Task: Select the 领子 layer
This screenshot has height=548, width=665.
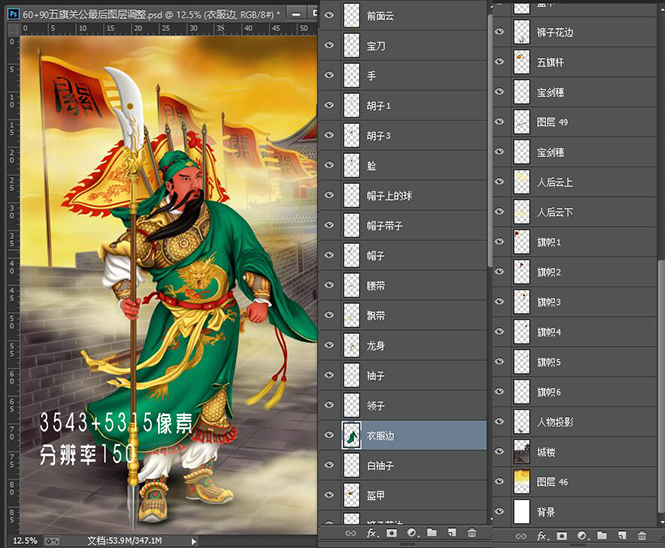Action: [x=402, y=405]
